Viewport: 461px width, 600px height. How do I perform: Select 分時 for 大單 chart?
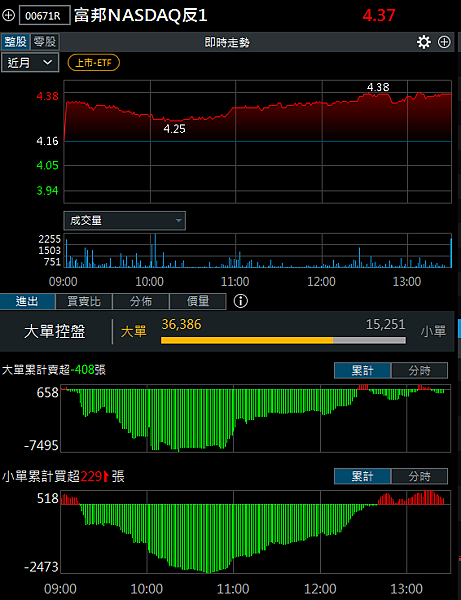coord(419,370)
